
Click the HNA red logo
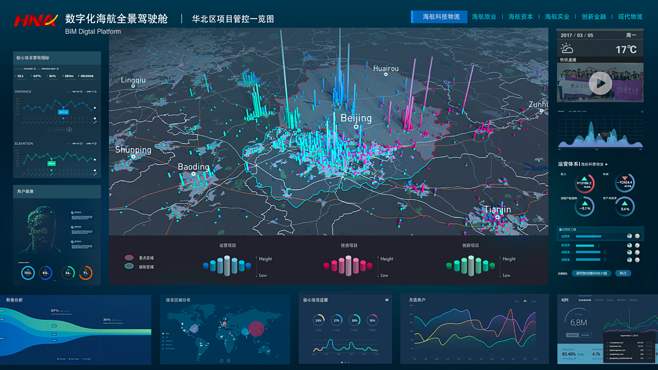click(35, 21)
